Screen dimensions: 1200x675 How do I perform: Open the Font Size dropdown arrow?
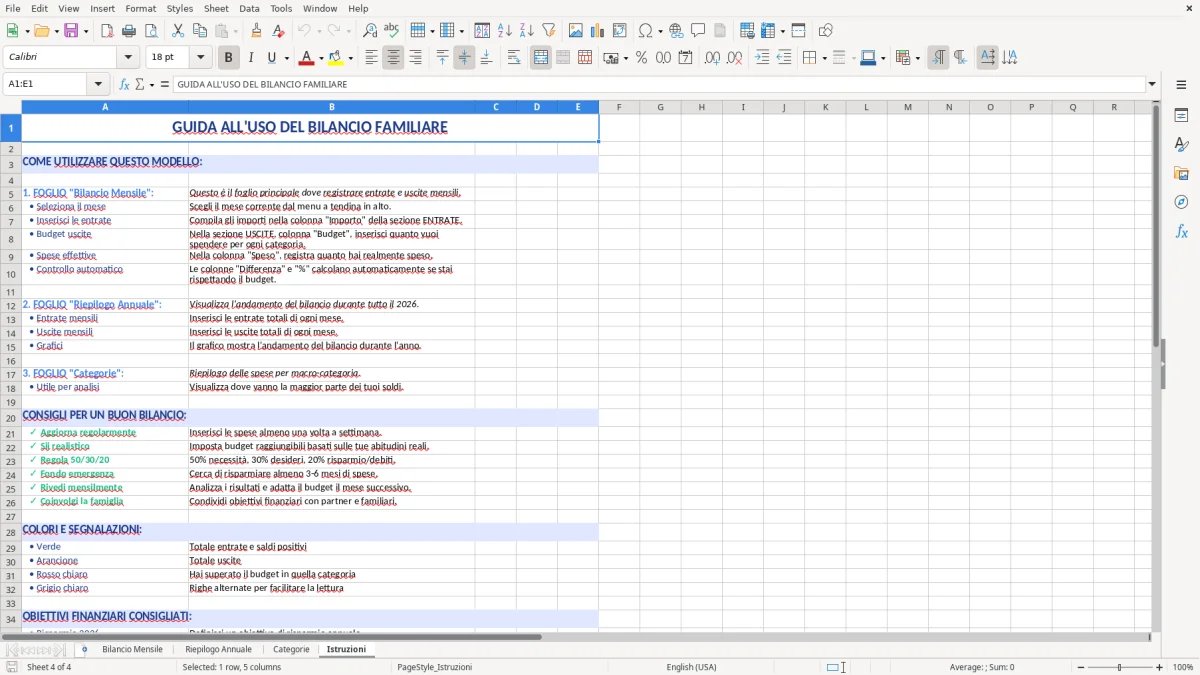(201, 58)
